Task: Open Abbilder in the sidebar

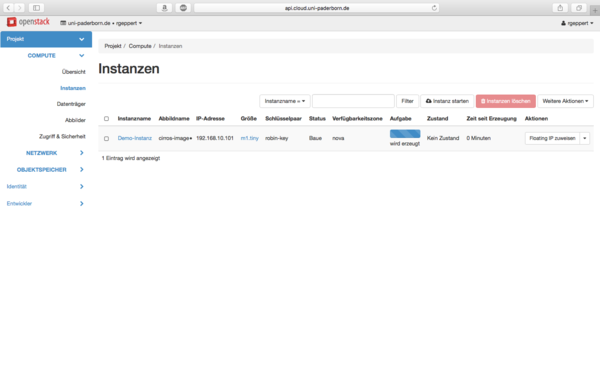Action: pos(75,120)
